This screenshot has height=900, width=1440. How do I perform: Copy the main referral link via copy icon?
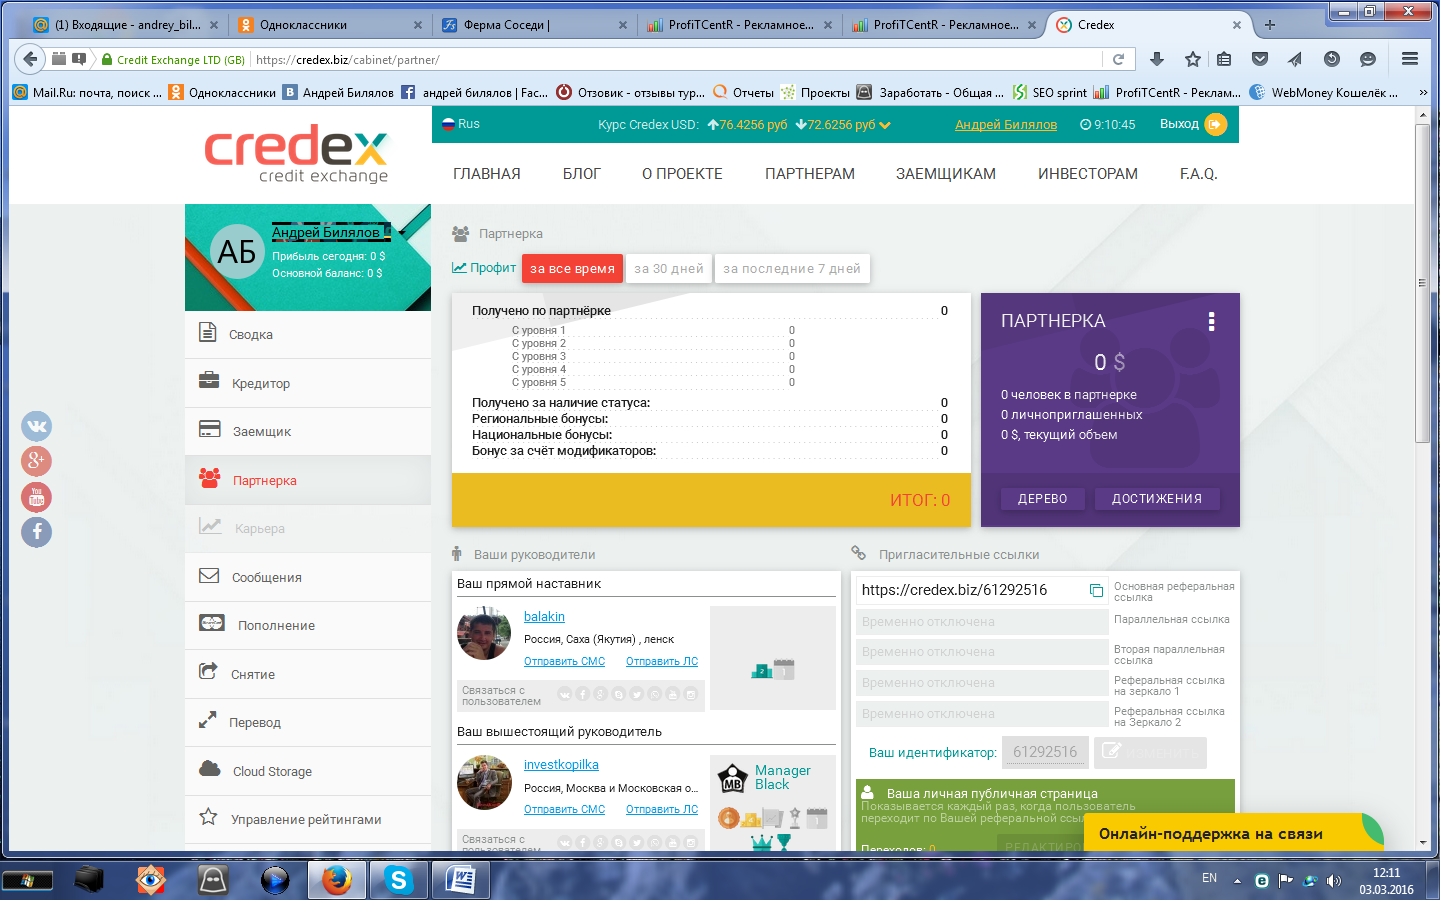tap(1096, 590)
